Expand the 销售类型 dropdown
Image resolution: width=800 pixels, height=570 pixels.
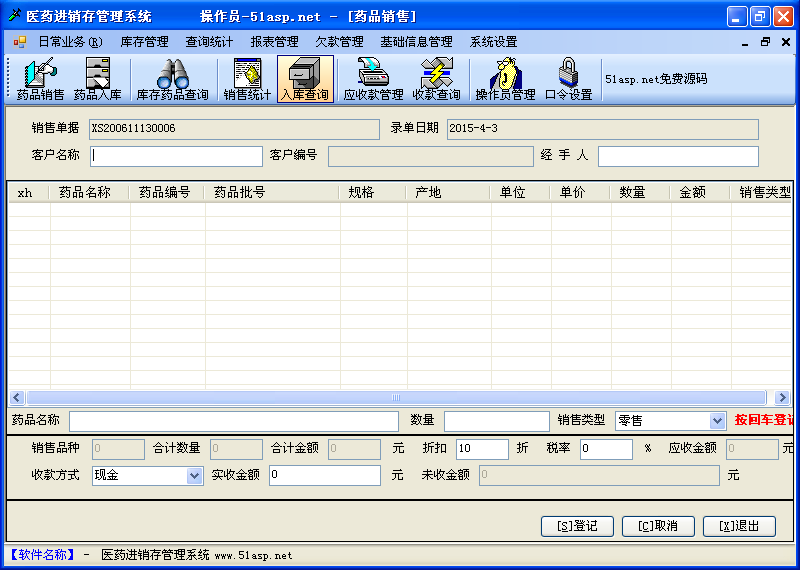pyautogui.click(x=717, y=421)
